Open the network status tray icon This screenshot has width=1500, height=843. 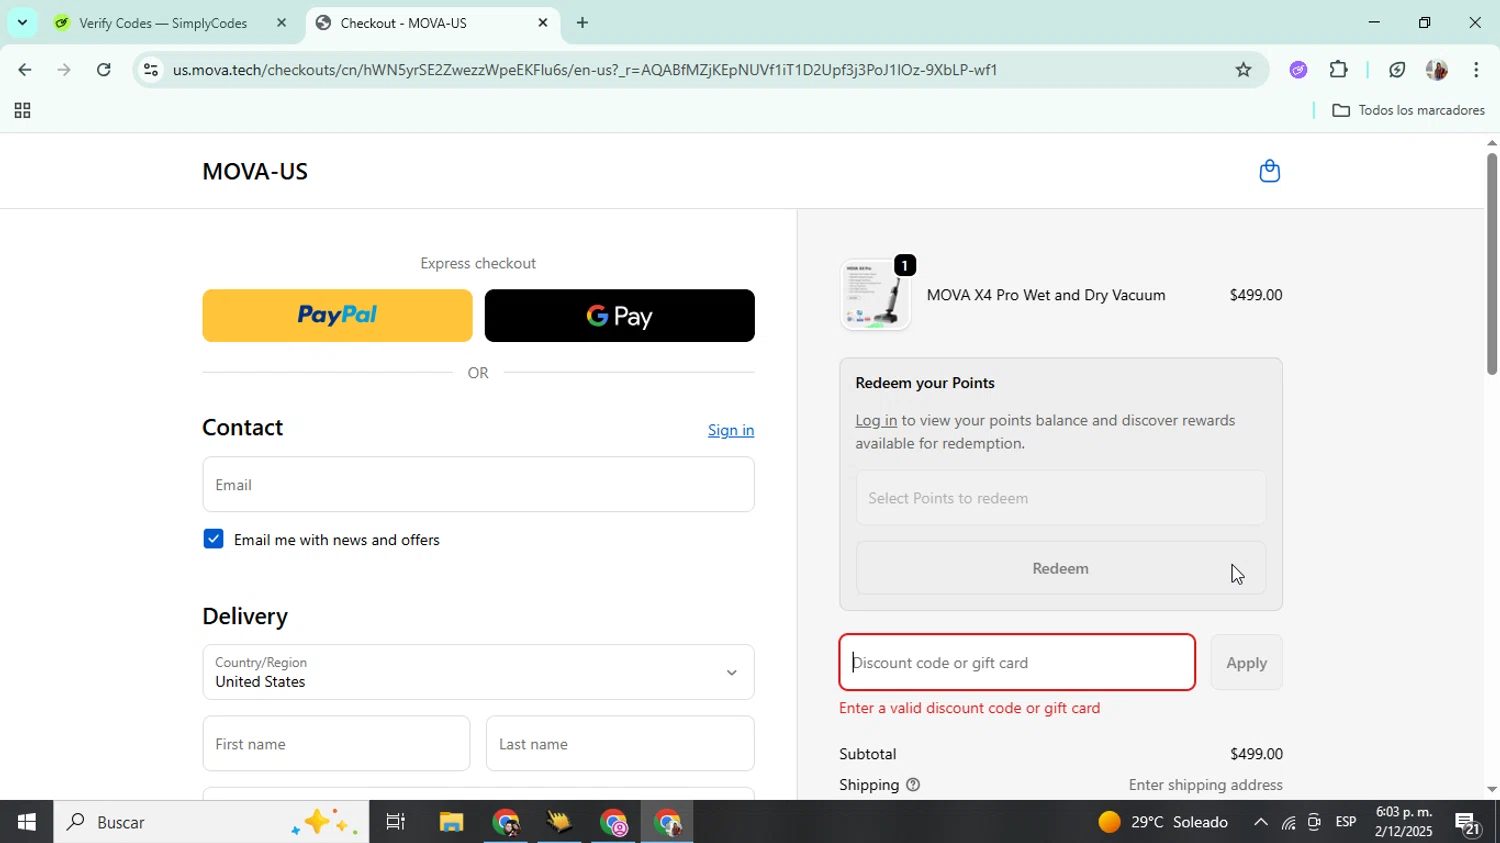(1288, 822)
